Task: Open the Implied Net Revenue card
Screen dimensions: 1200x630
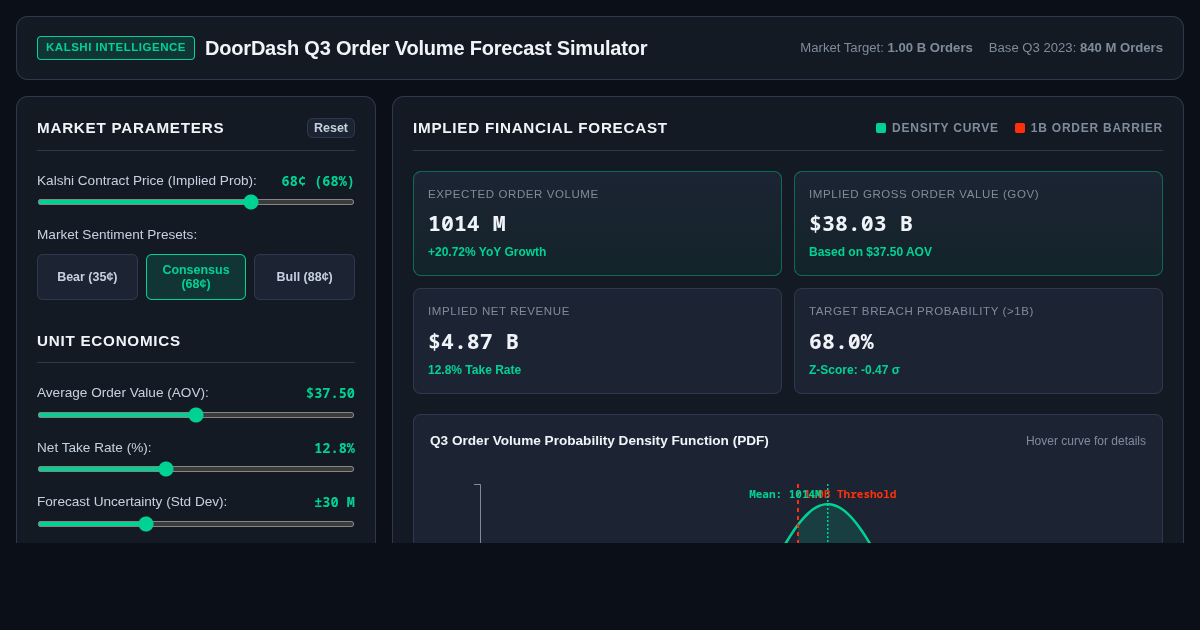Action: pyautogui.click(x=597, y=341)
